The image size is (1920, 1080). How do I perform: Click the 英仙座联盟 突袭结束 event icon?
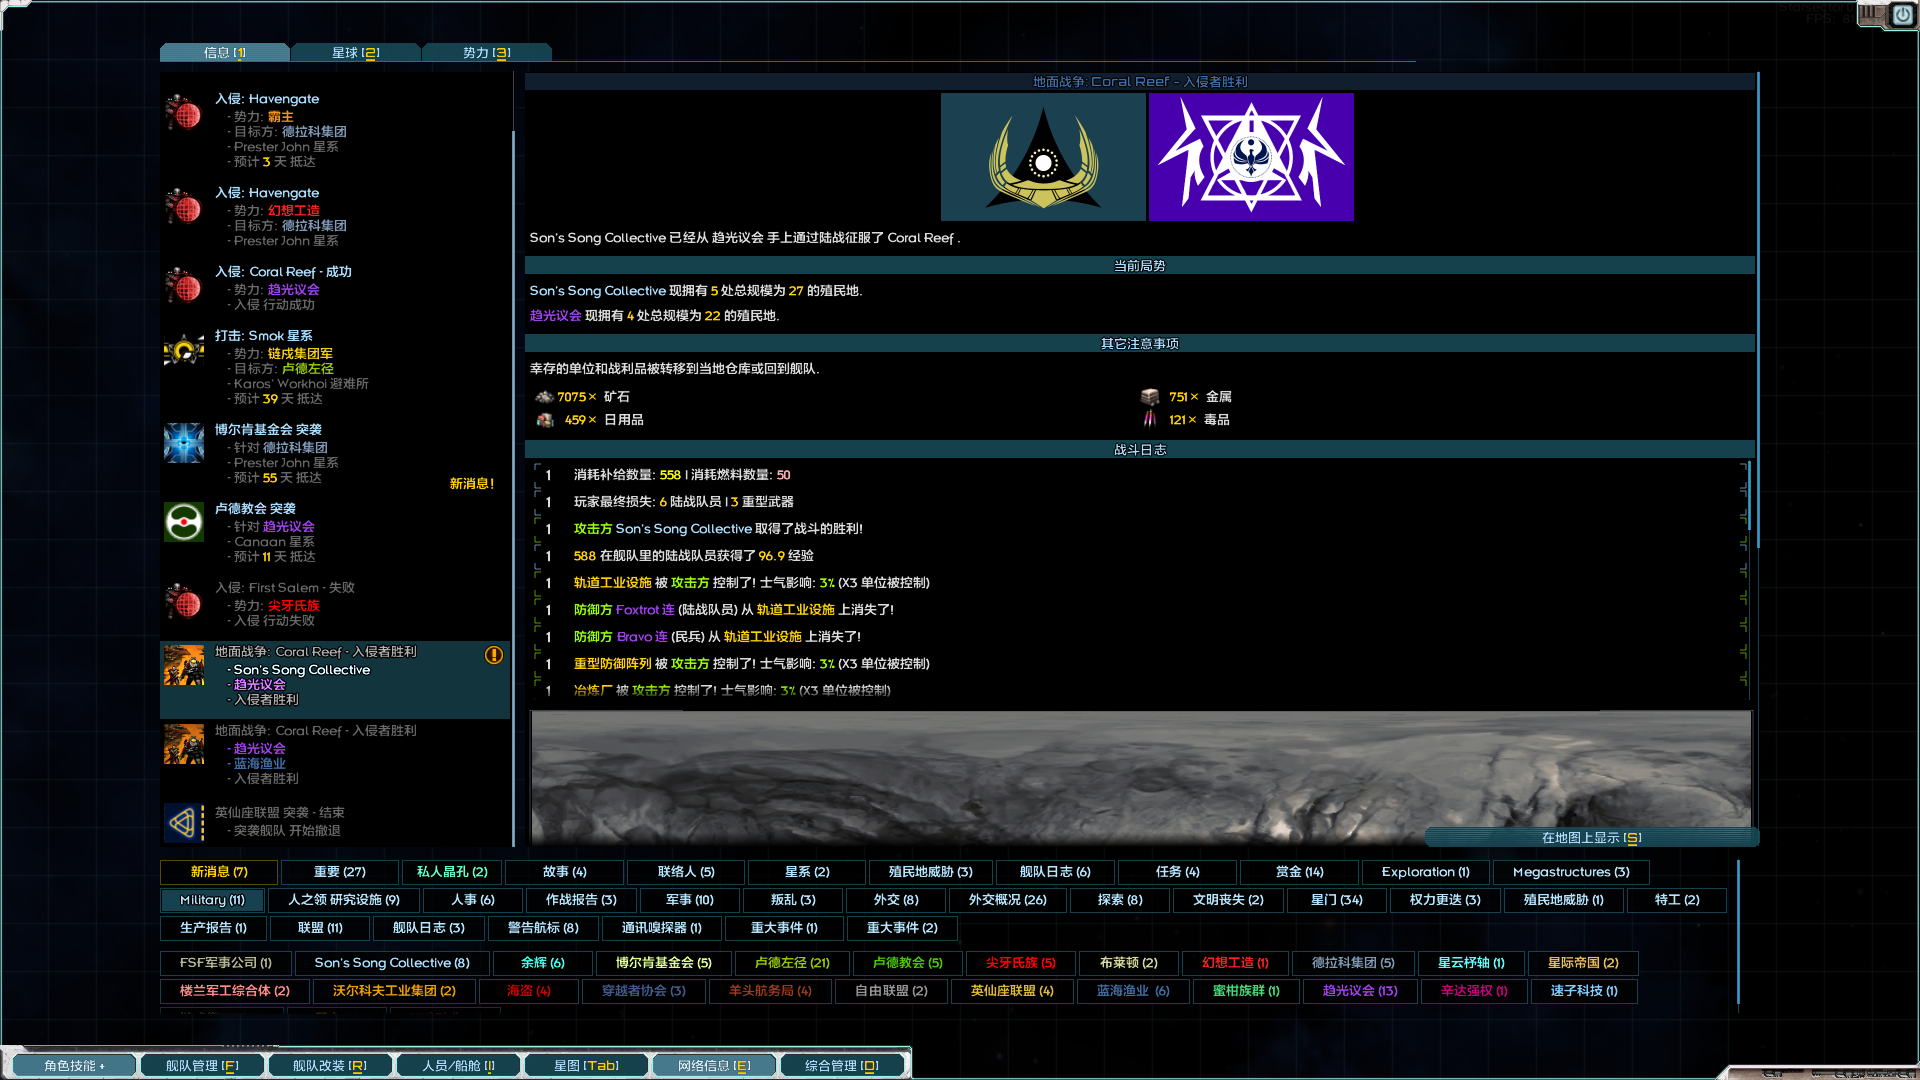click(183, 822)
